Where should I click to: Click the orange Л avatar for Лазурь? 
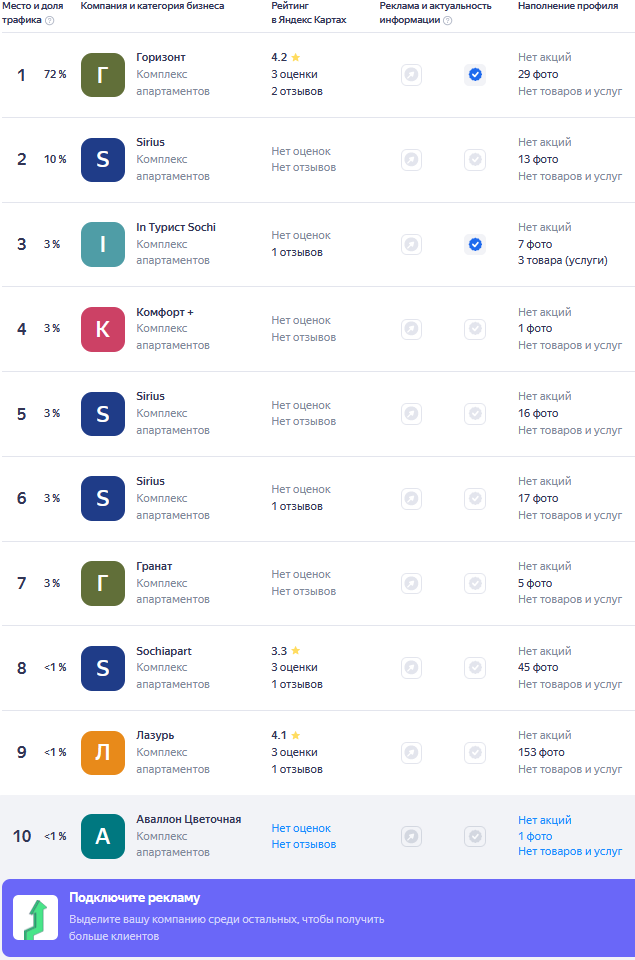(x=103, y=752)
